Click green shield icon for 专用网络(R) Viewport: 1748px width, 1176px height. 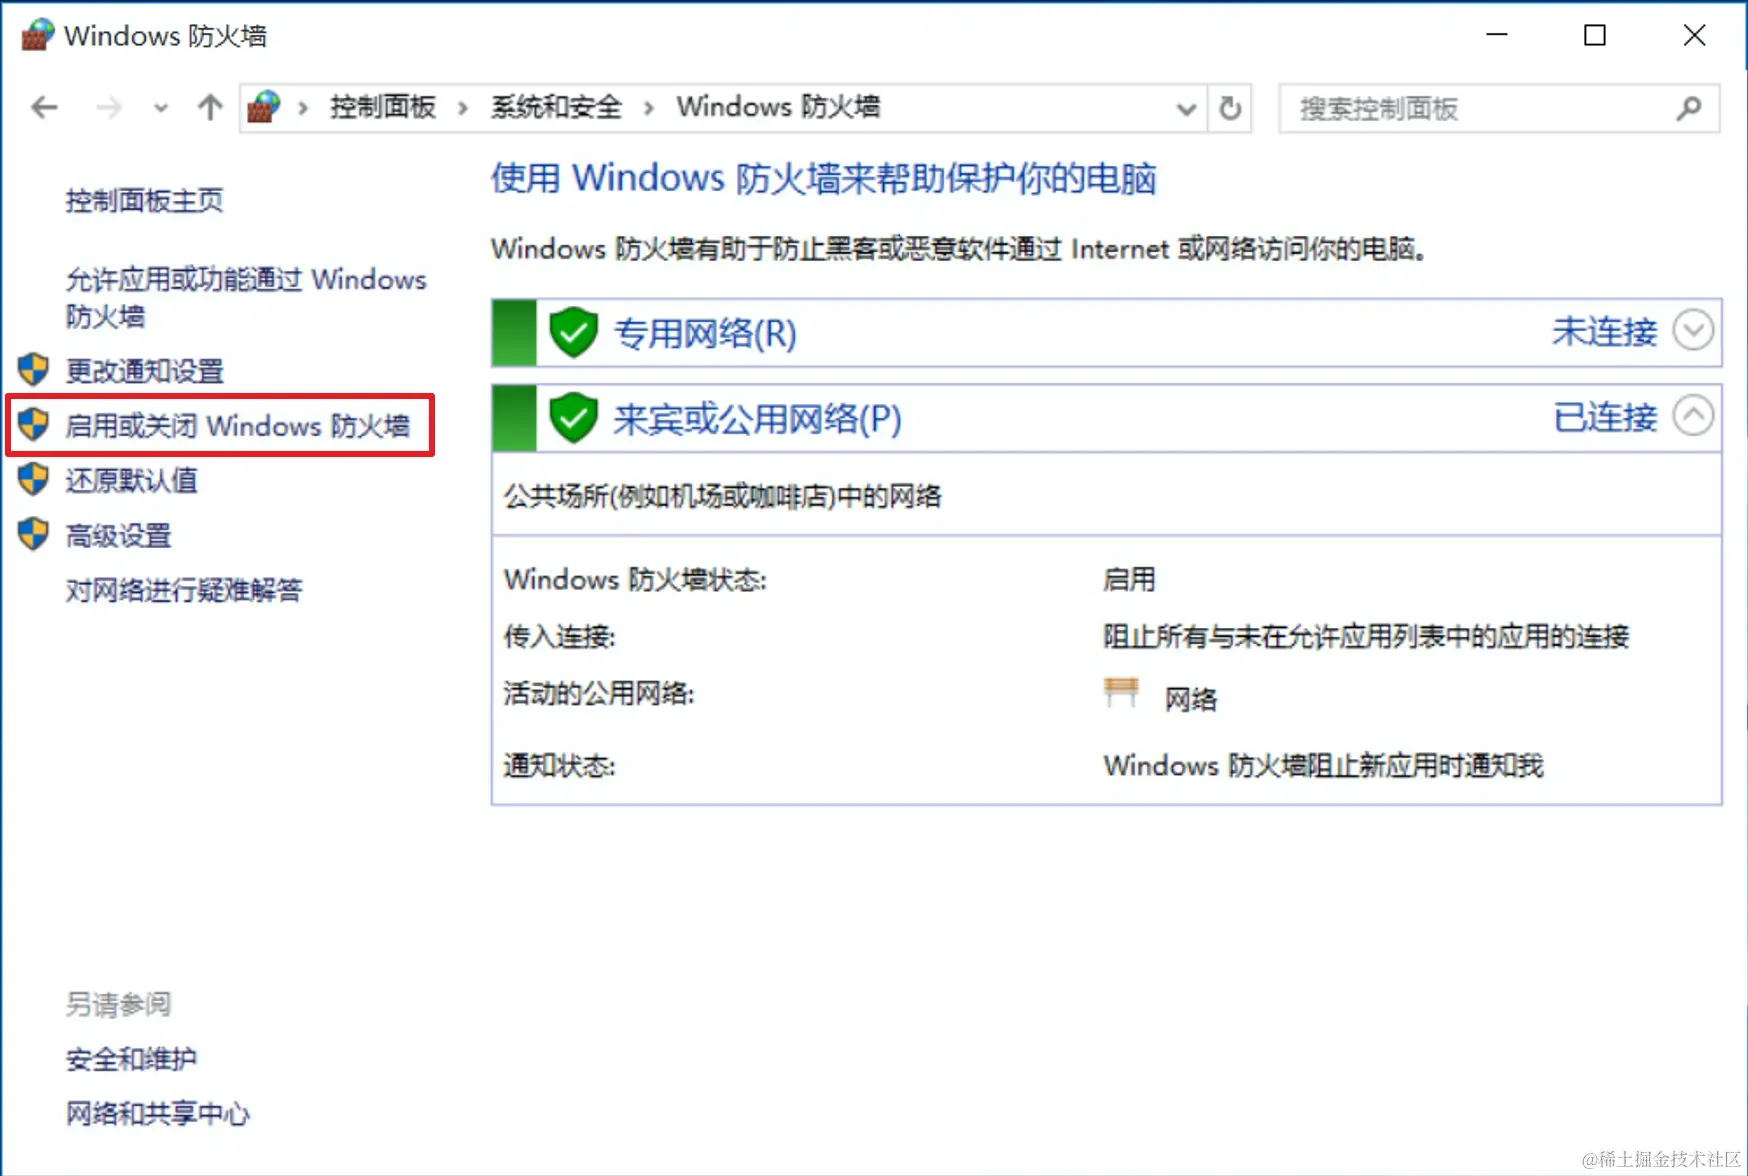(x=574, y=332)
